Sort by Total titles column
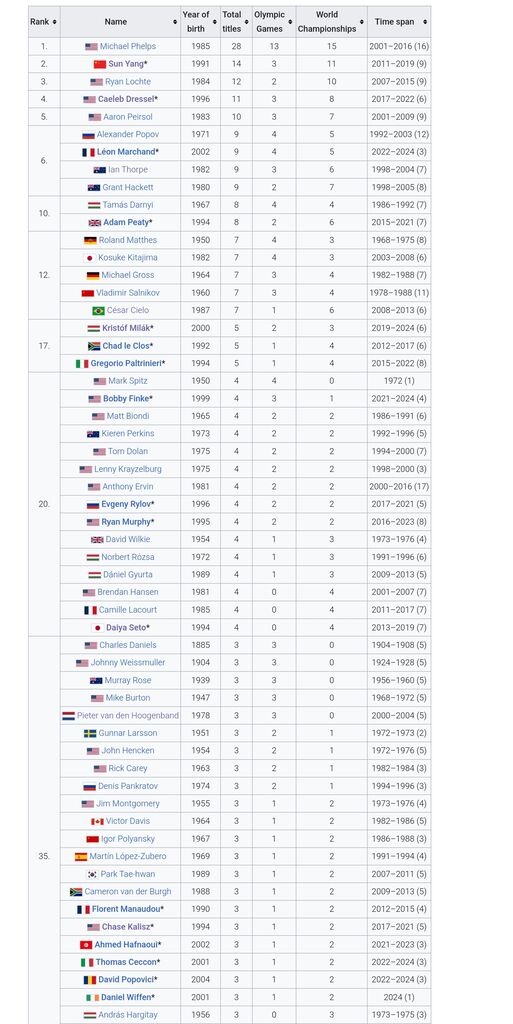 236,22
